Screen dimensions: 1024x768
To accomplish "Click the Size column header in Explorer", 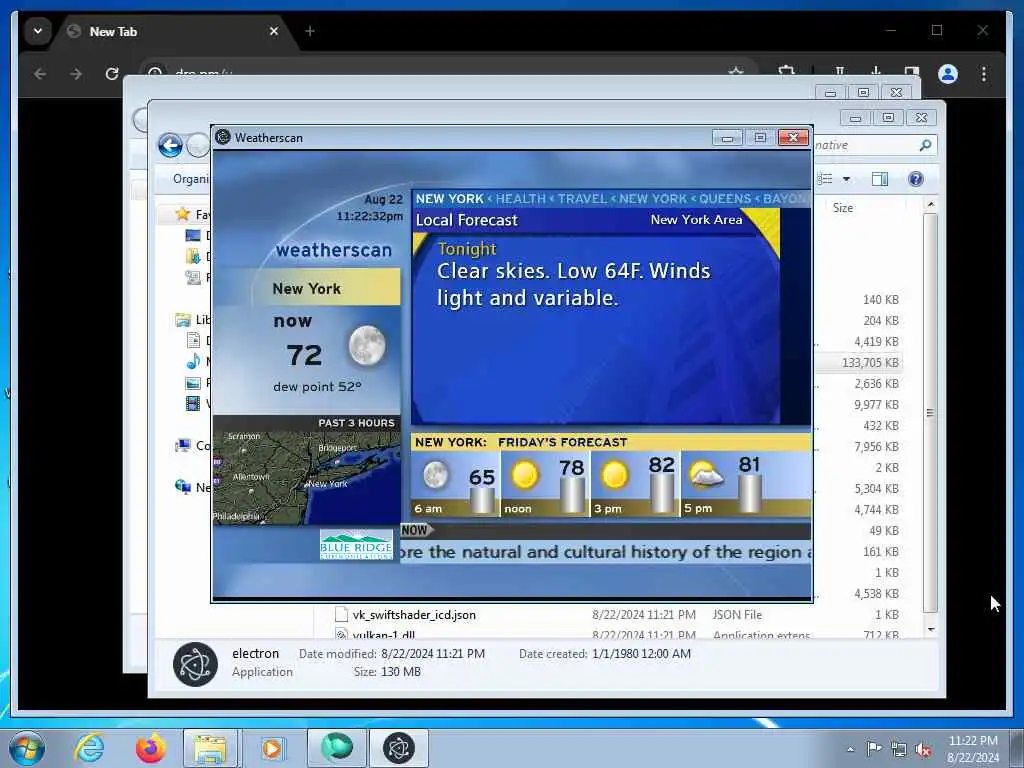I will click(842, 208).
